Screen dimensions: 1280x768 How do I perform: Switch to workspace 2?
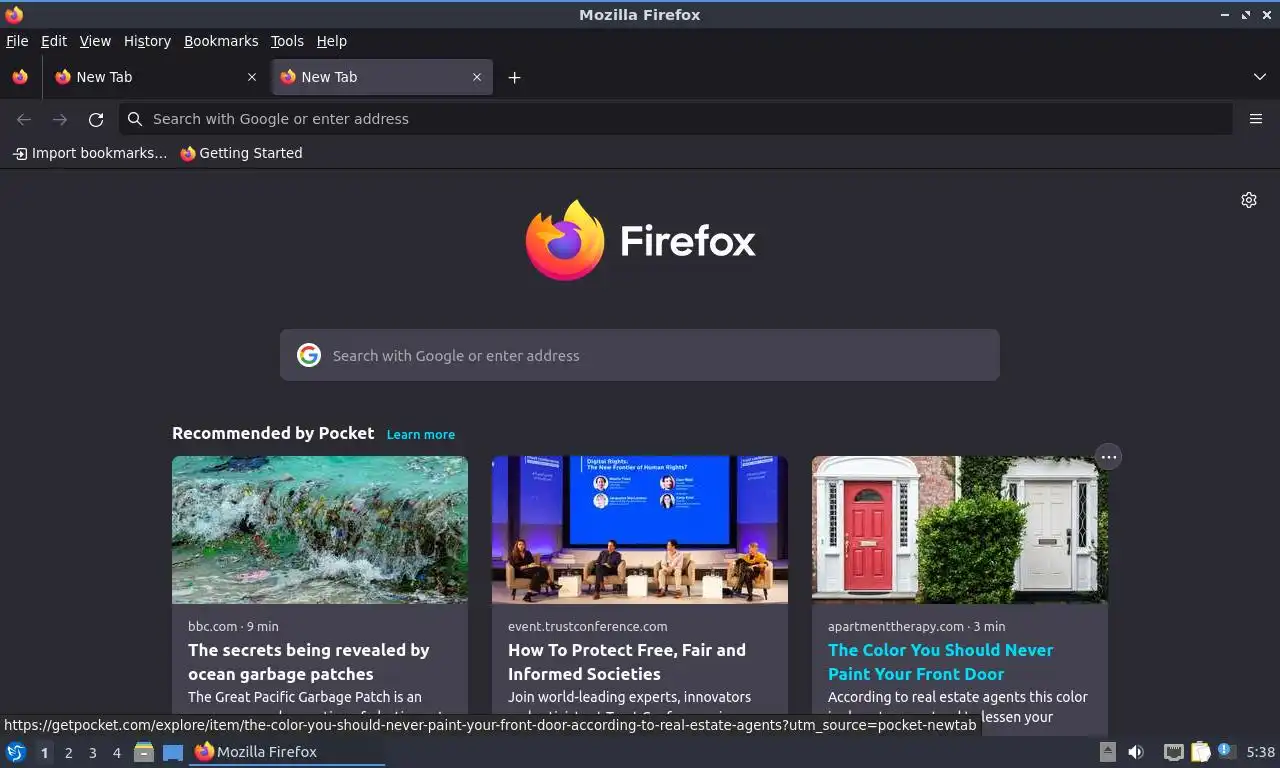pyautogui.click(x=68, y=753)
